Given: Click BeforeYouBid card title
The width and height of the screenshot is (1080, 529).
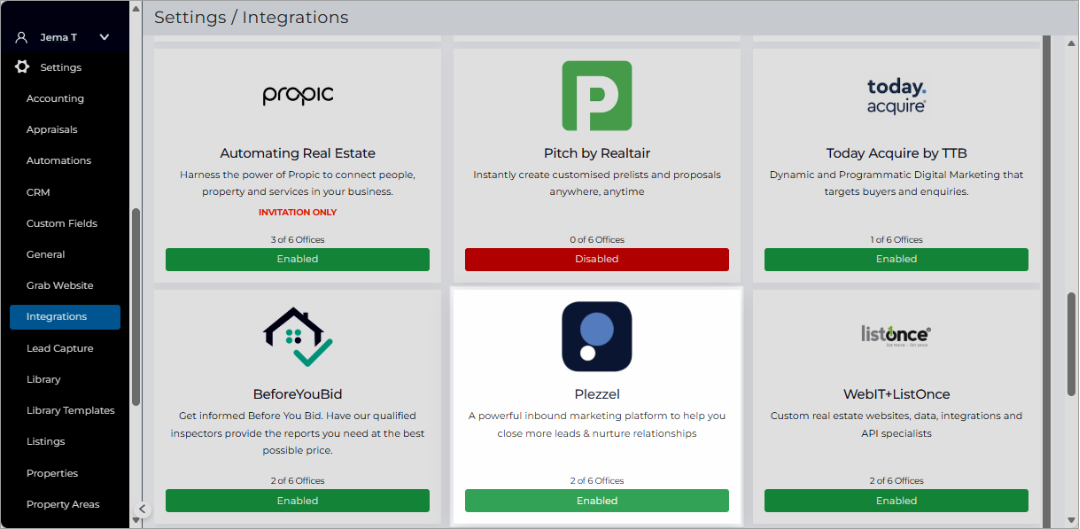Looking at the screenshot, I should pyautogui.click(x=298, y=394).
